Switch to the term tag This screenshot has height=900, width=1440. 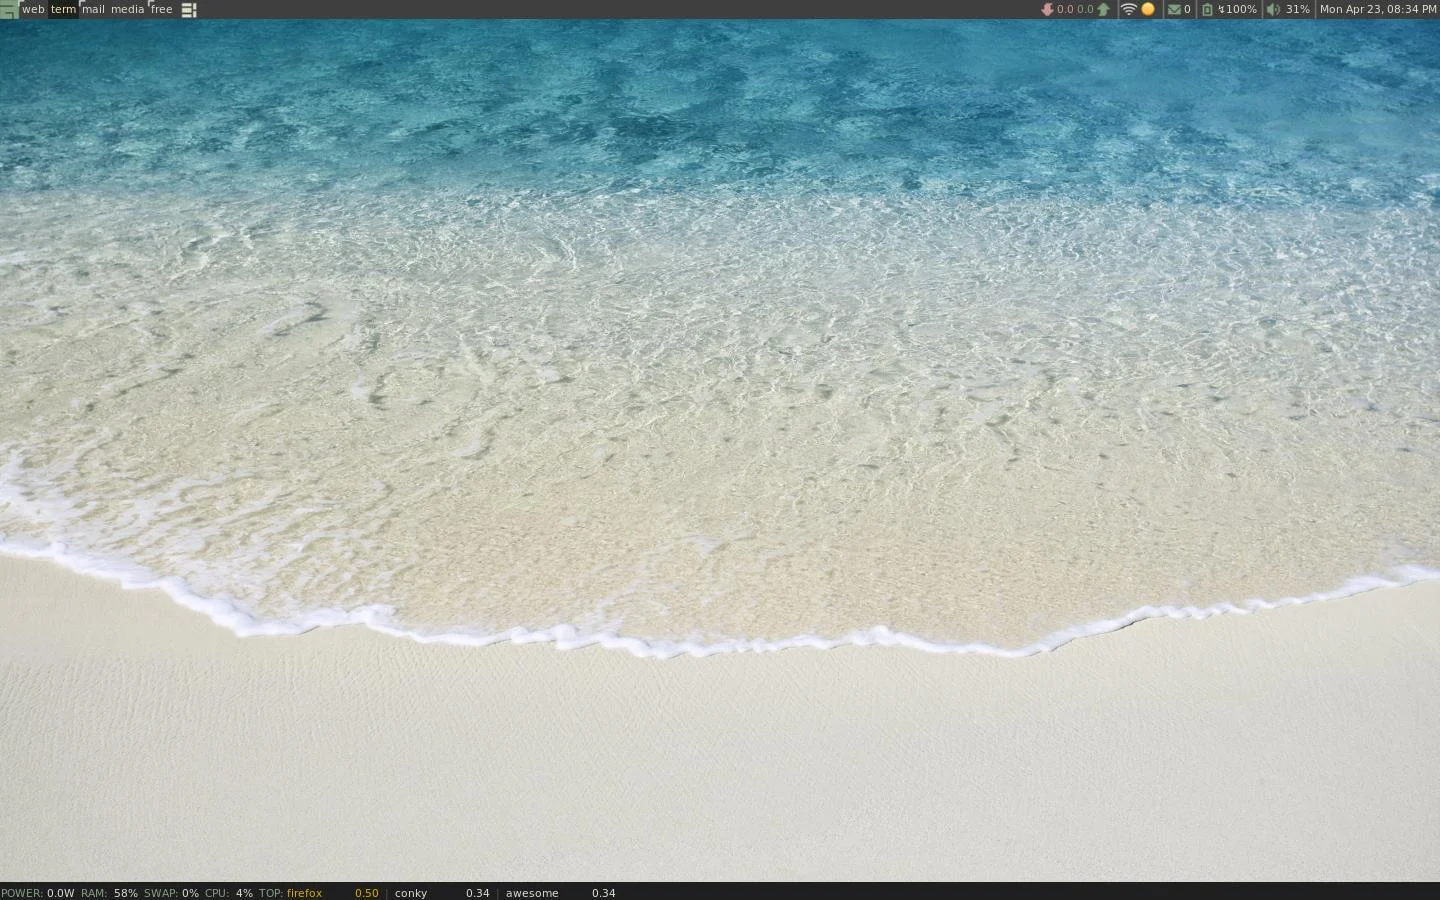[63, 10]
